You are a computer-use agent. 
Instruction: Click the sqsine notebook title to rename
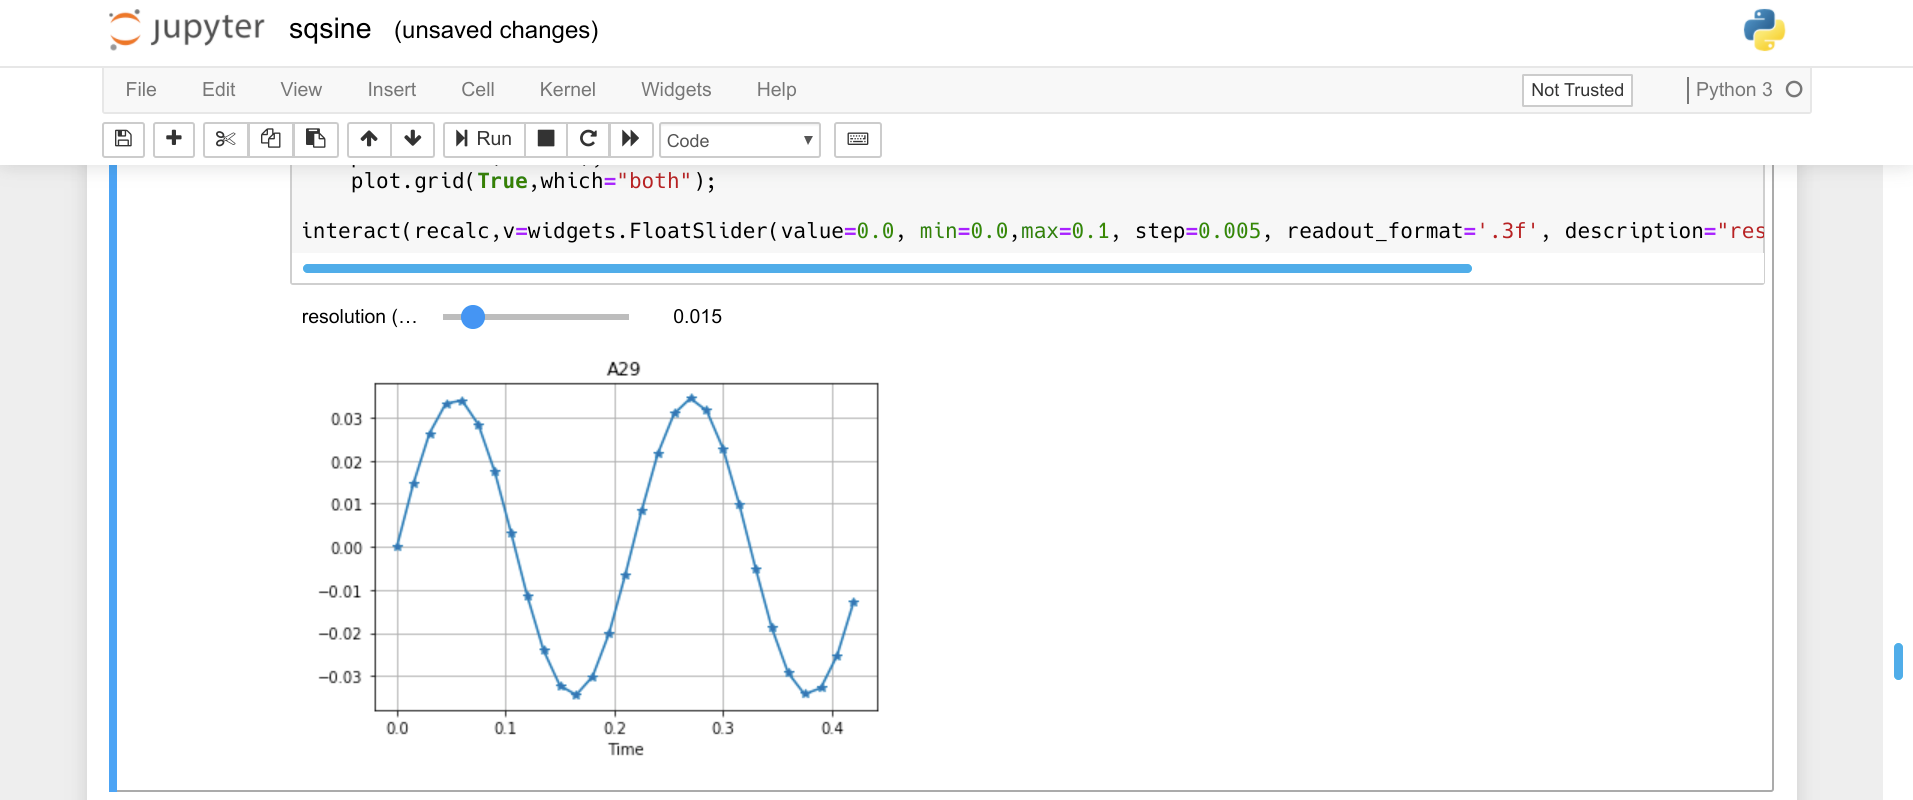pos(330,30)
